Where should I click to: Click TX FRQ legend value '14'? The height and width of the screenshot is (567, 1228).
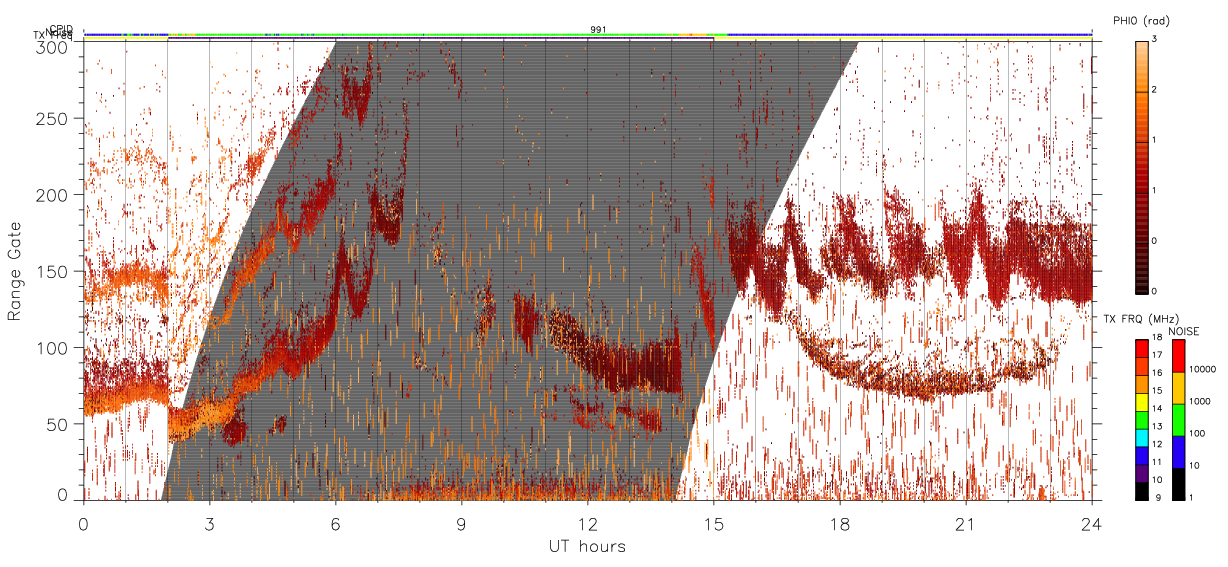coord(1158,408)
